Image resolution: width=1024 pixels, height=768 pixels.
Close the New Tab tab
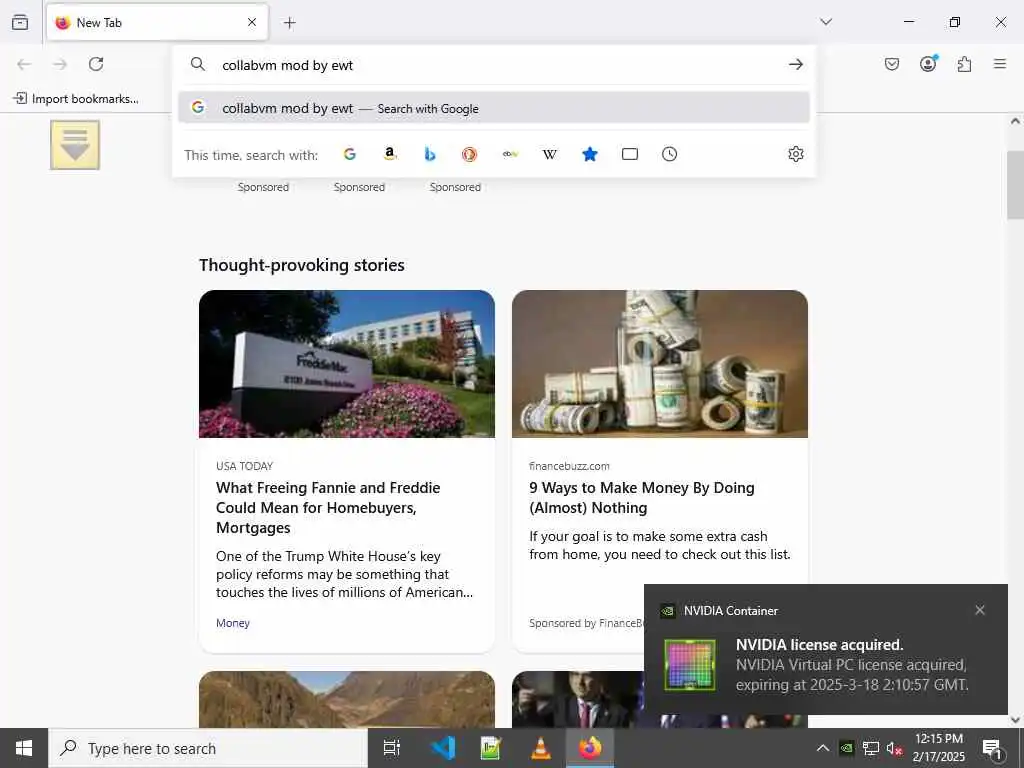pos(252,22)
